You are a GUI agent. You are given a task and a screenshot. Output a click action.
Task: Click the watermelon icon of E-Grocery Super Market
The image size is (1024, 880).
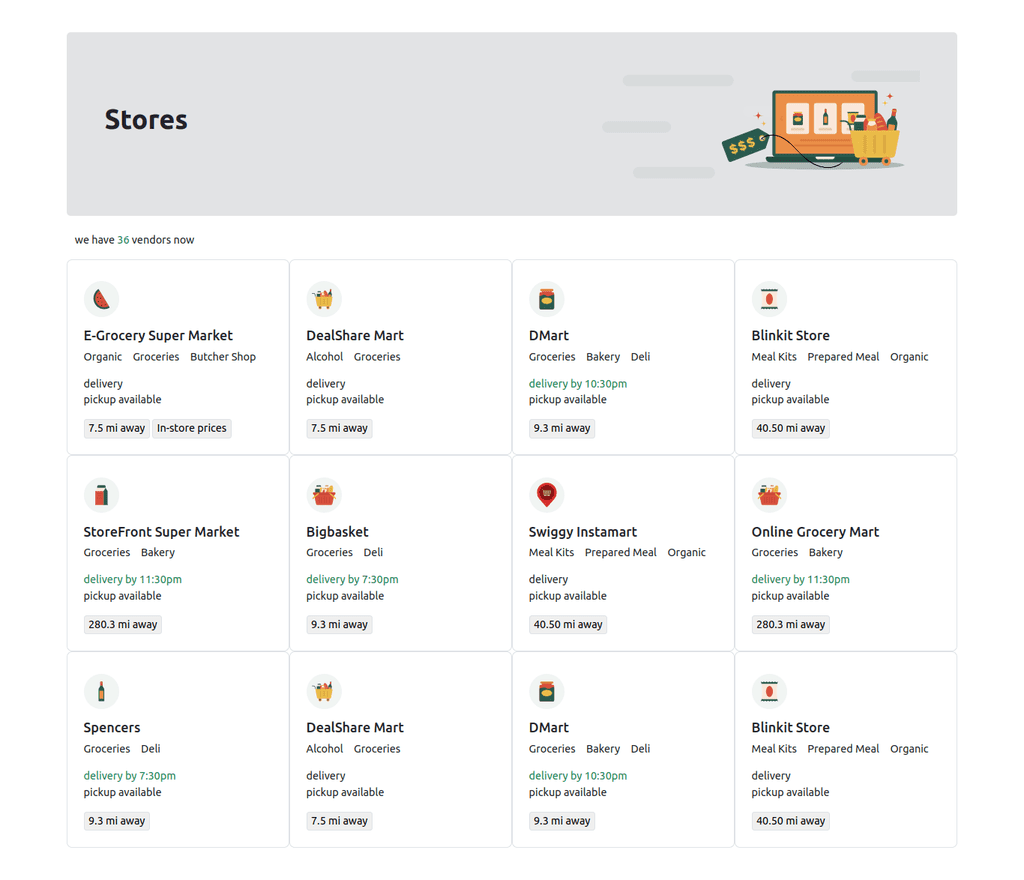click(x=101, y=299)
